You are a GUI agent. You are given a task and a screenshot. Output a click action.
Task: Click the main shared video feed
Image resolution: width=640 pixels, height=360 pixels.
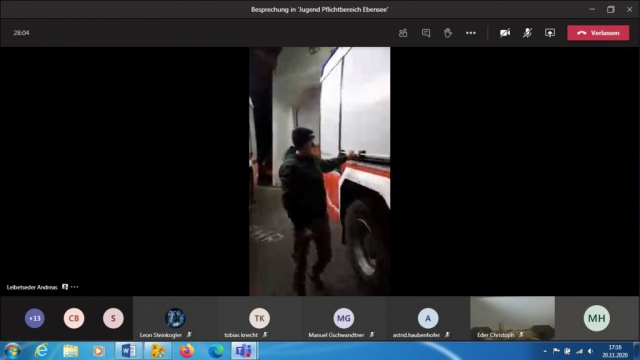click(320, 171)
